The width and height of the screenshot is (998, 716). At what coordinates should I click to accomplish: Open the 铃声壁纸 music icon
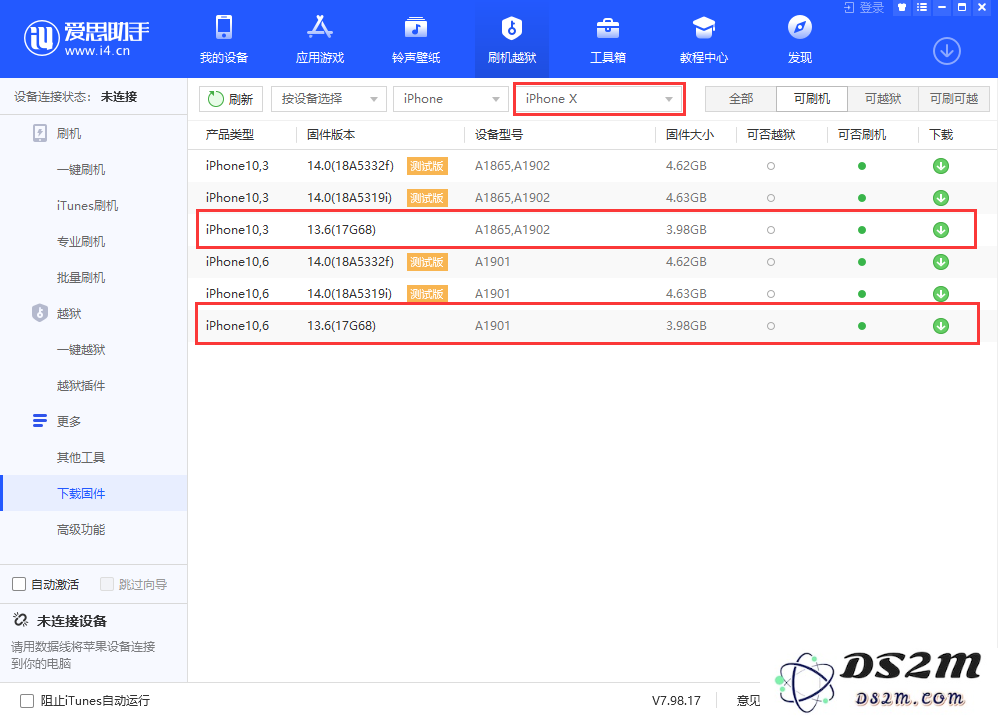416,28
